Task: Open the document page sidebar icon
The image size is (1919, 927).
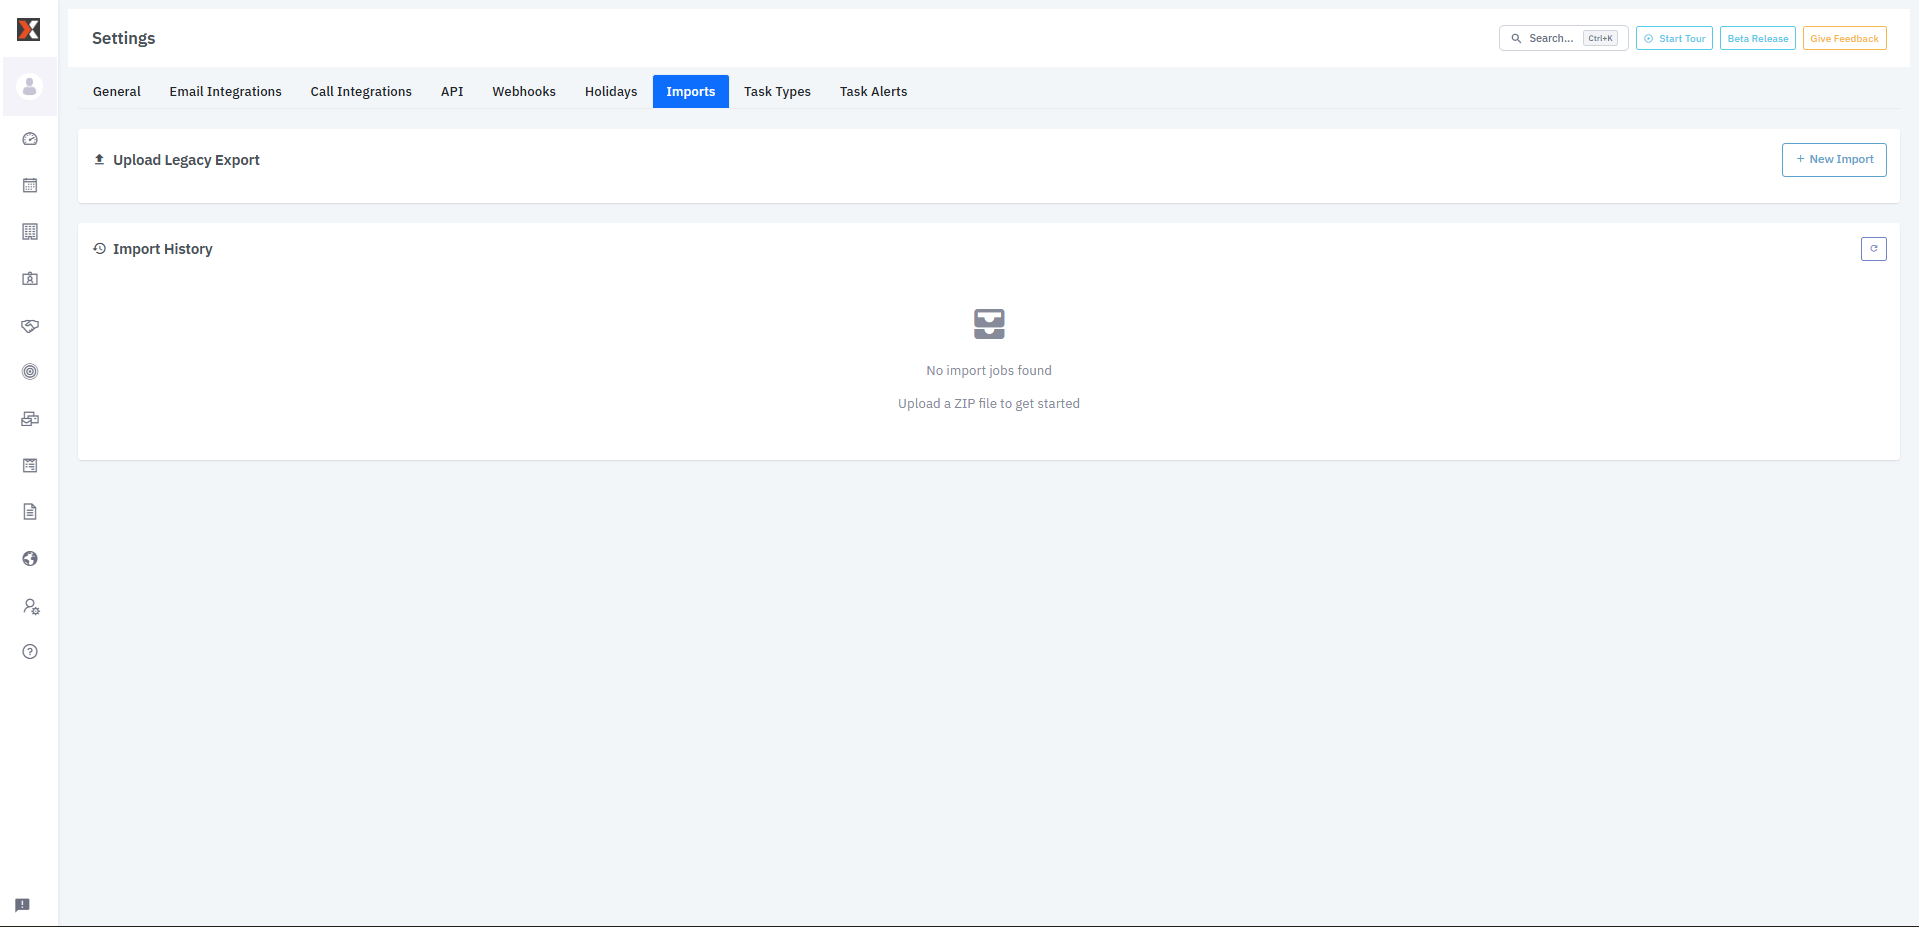Action: [x=30, y=512]
